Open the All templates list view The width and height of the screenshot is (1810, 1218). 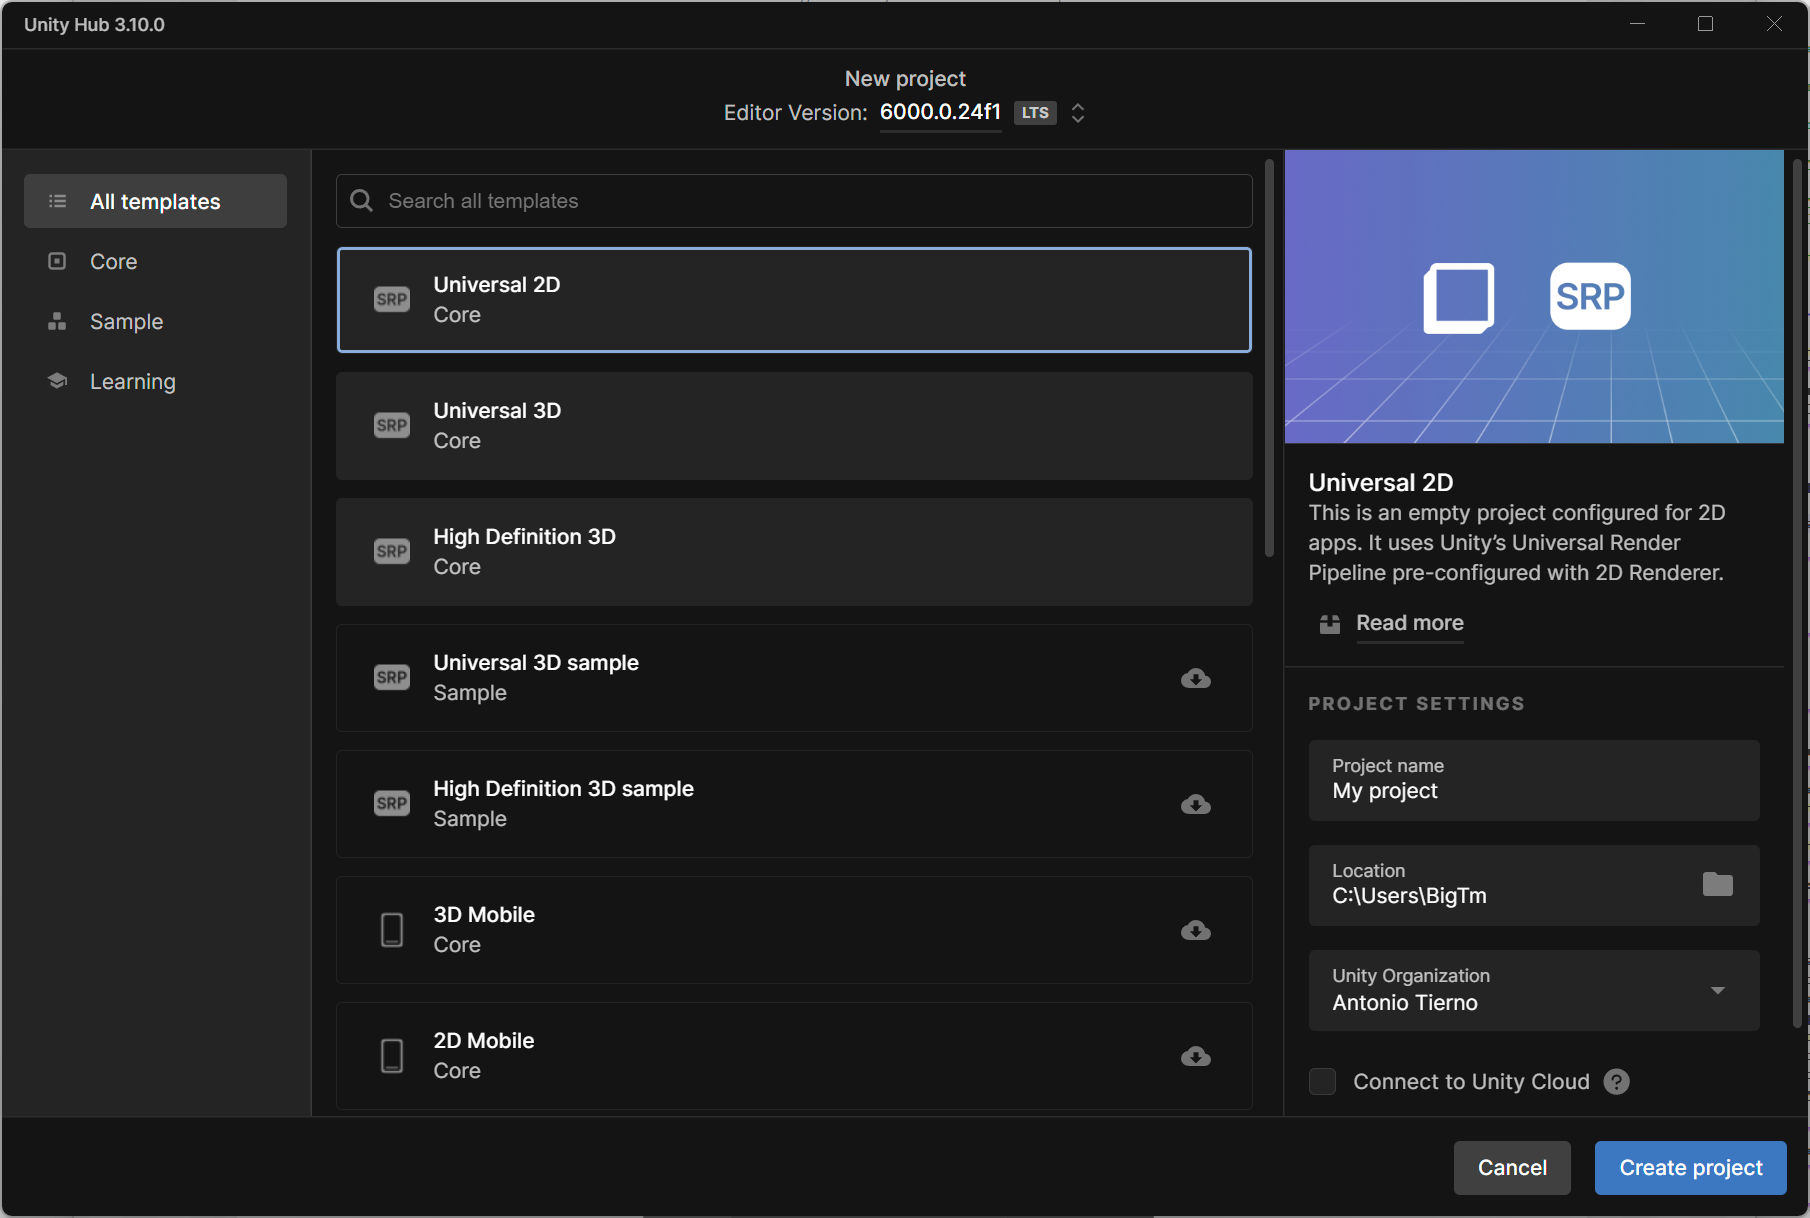pos(155,201)
